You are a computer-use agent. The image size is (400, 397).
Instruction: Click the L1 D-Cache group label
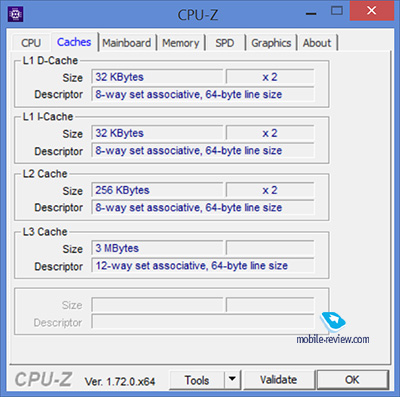50,61
